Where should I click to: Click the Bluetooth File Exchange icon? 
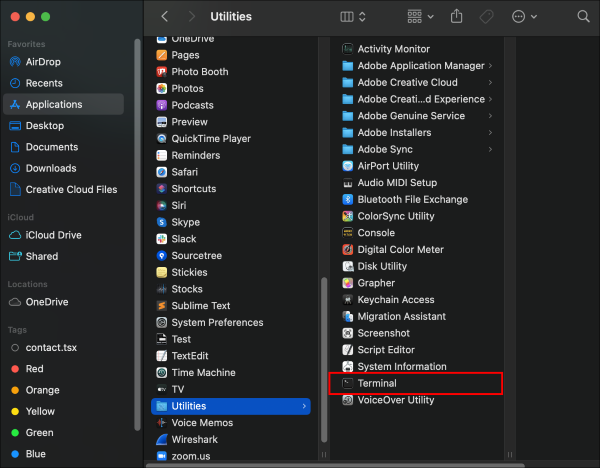click(347, 199)
